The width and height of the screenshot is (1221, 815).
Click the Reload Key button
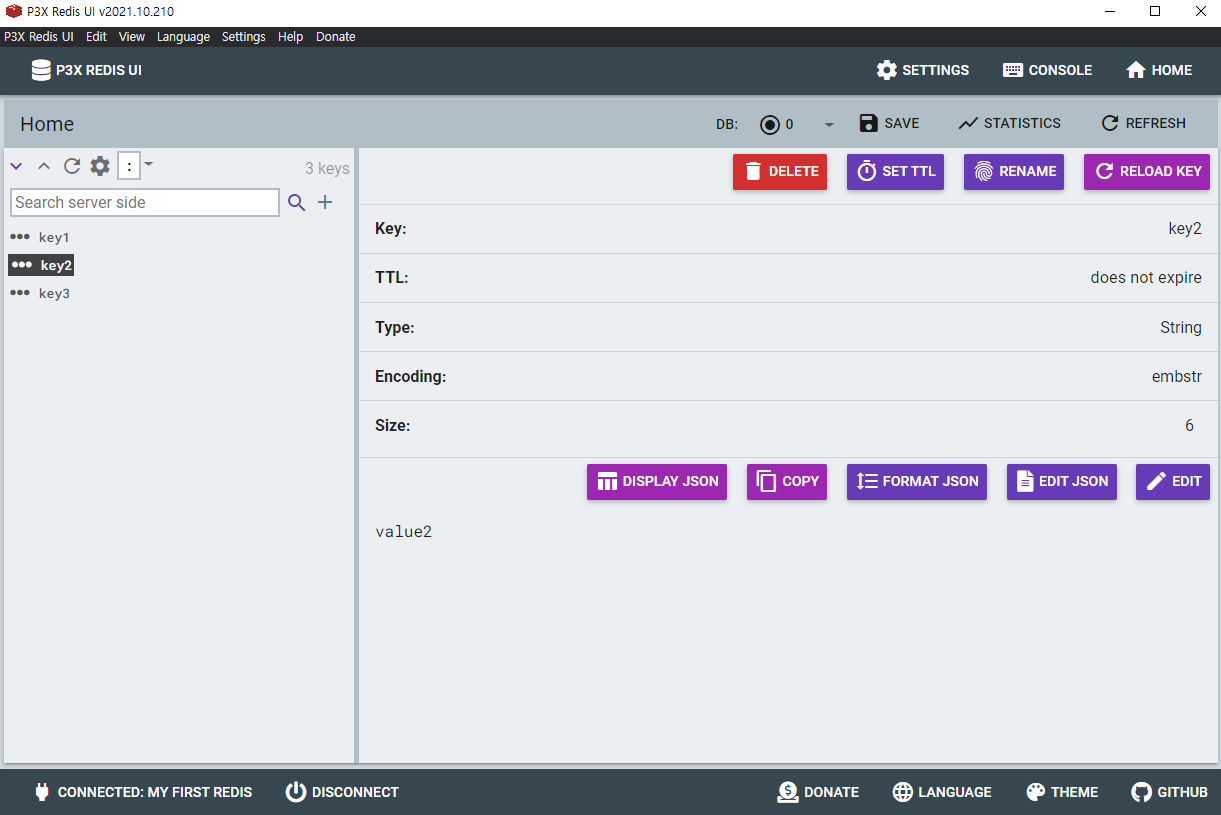point(1147,171)
